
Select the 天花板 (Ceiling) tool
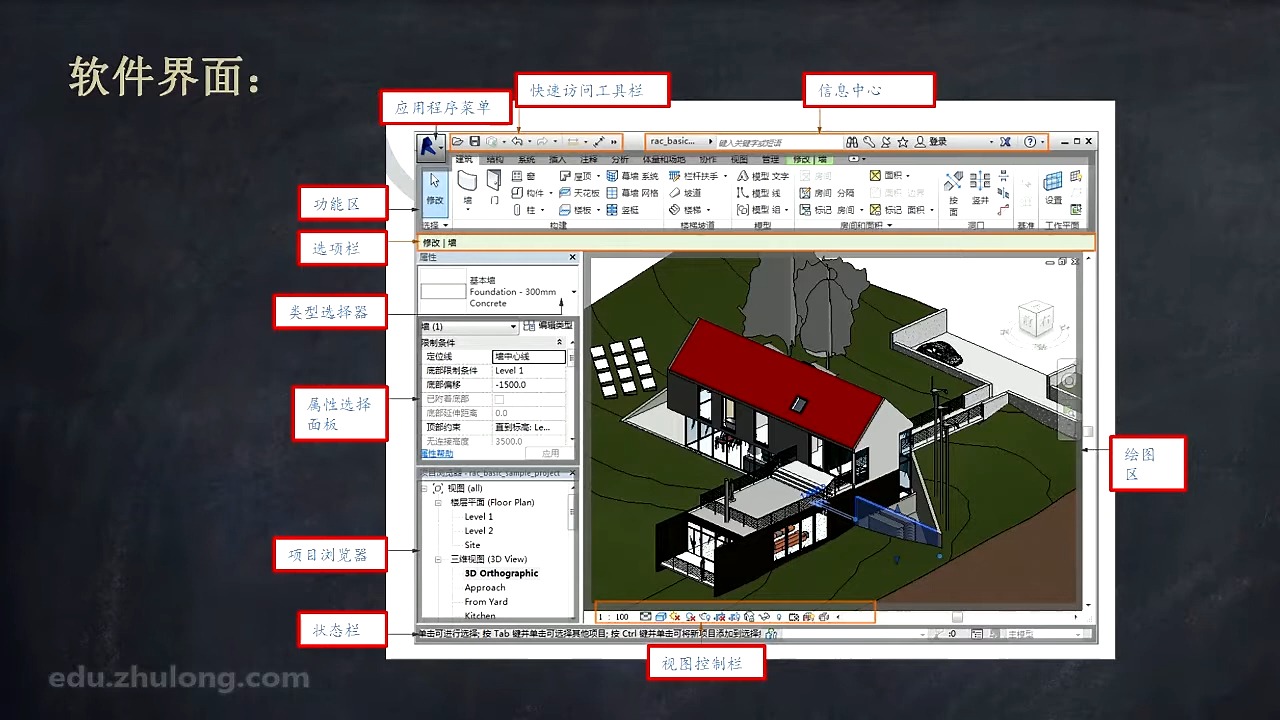tap(579, 193)
